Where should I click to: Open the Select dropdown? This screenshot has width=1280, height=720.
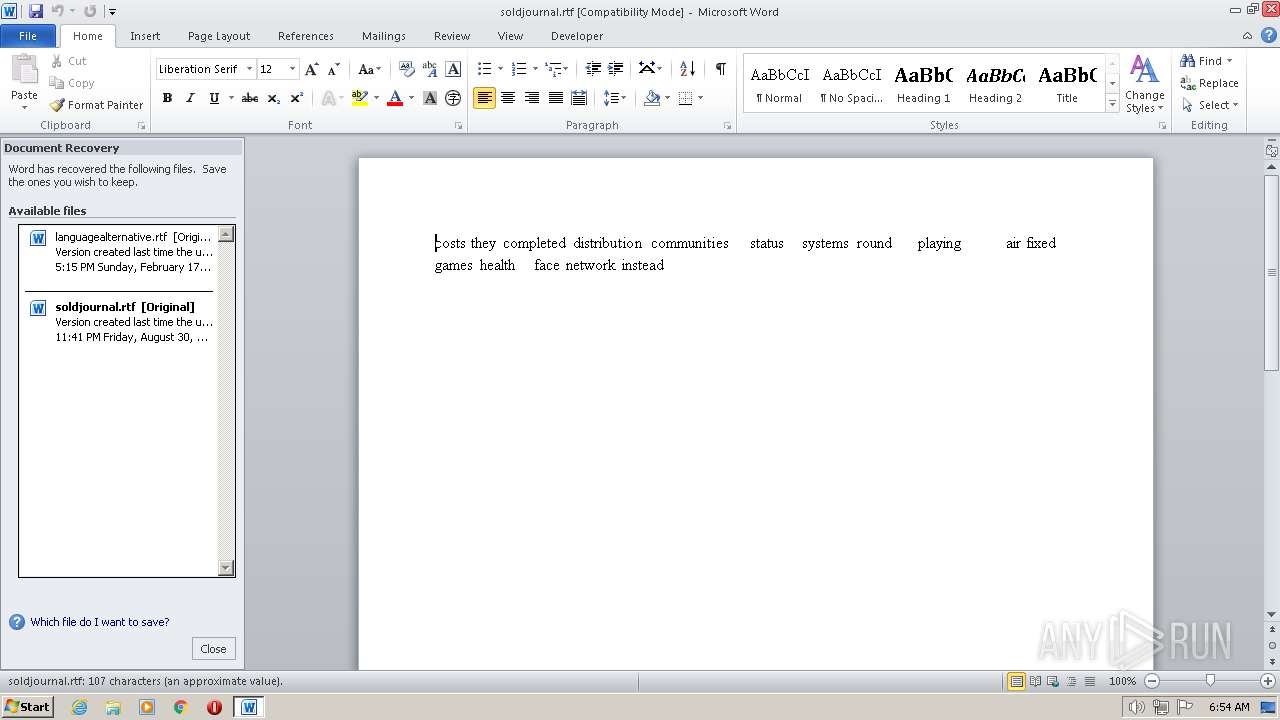pos(1210,105)
